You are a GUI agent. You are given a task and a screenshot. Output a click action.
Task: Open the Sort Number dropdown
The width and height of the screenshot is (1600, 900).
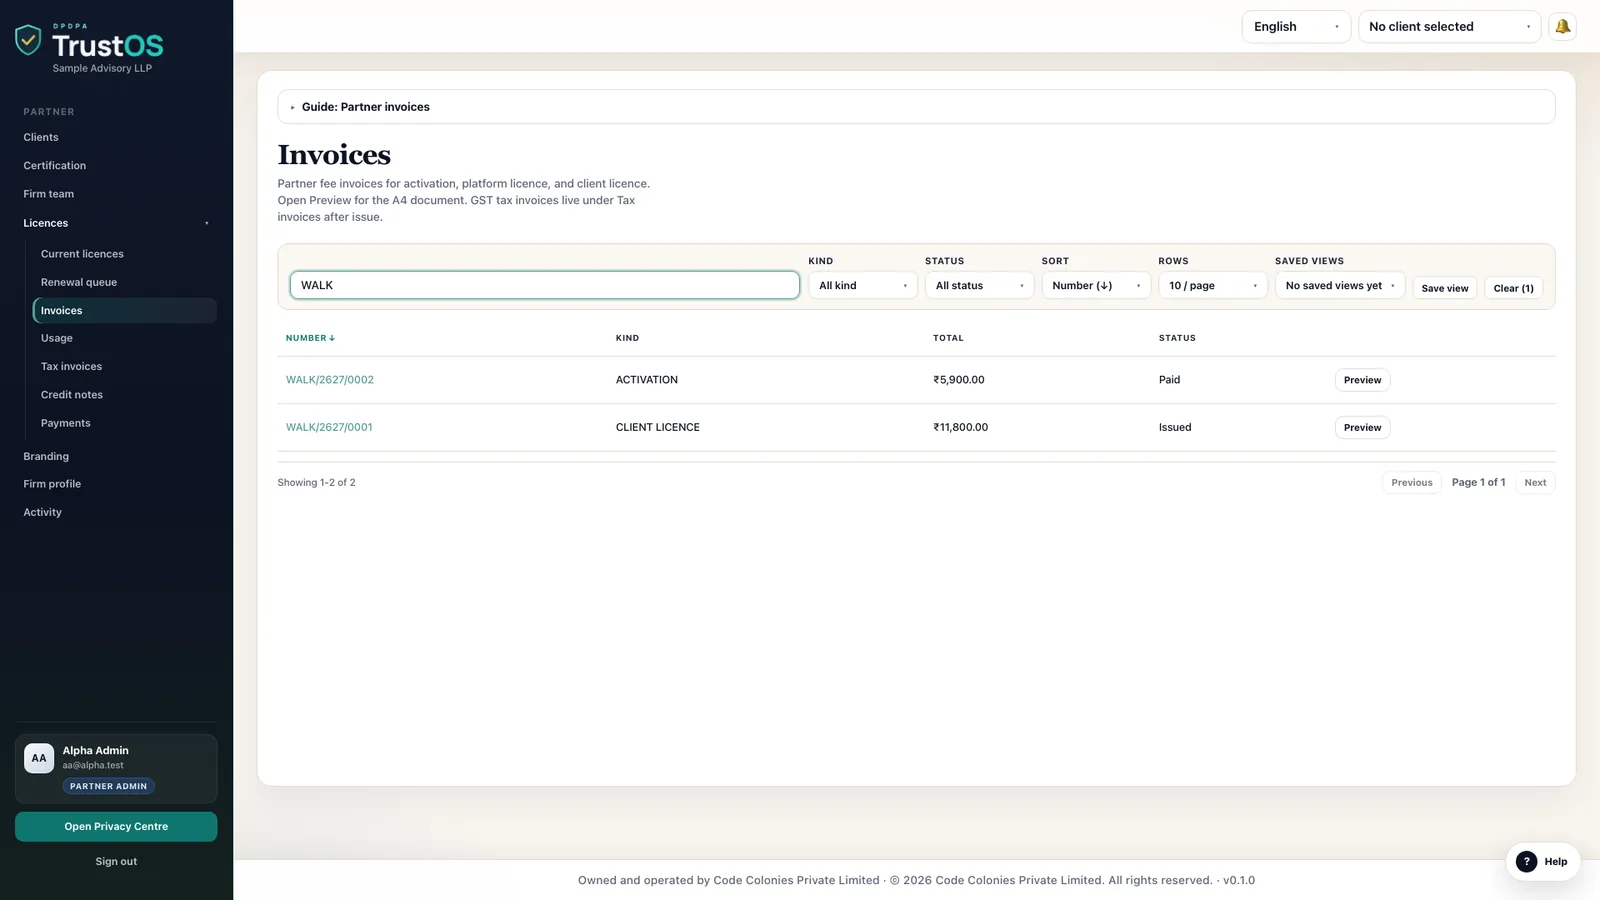coord(1096,286)
